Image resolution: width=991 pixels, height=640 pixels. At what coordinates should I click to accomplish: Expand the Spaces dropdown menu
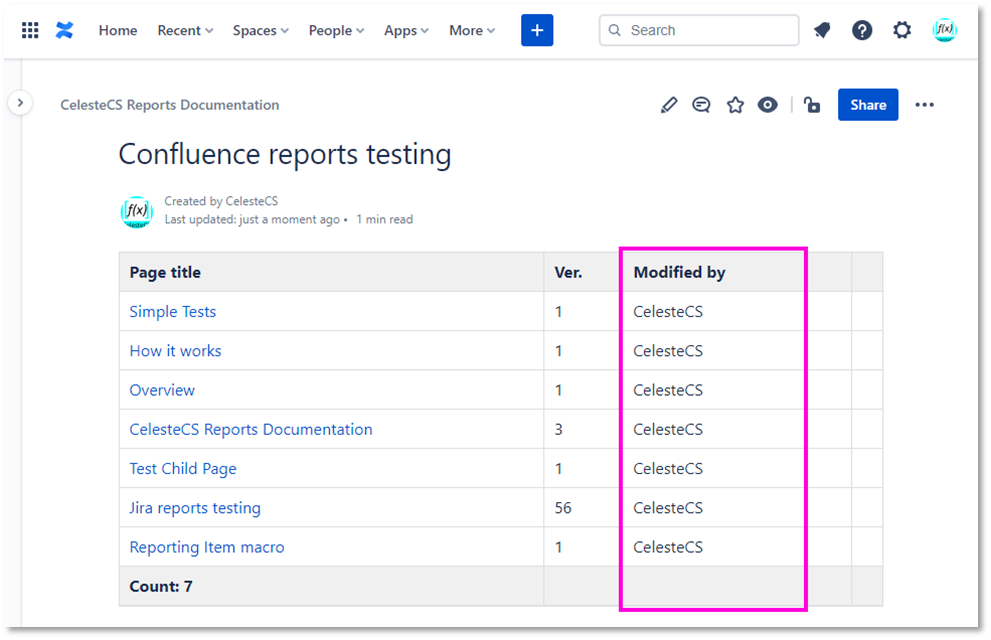260,30
